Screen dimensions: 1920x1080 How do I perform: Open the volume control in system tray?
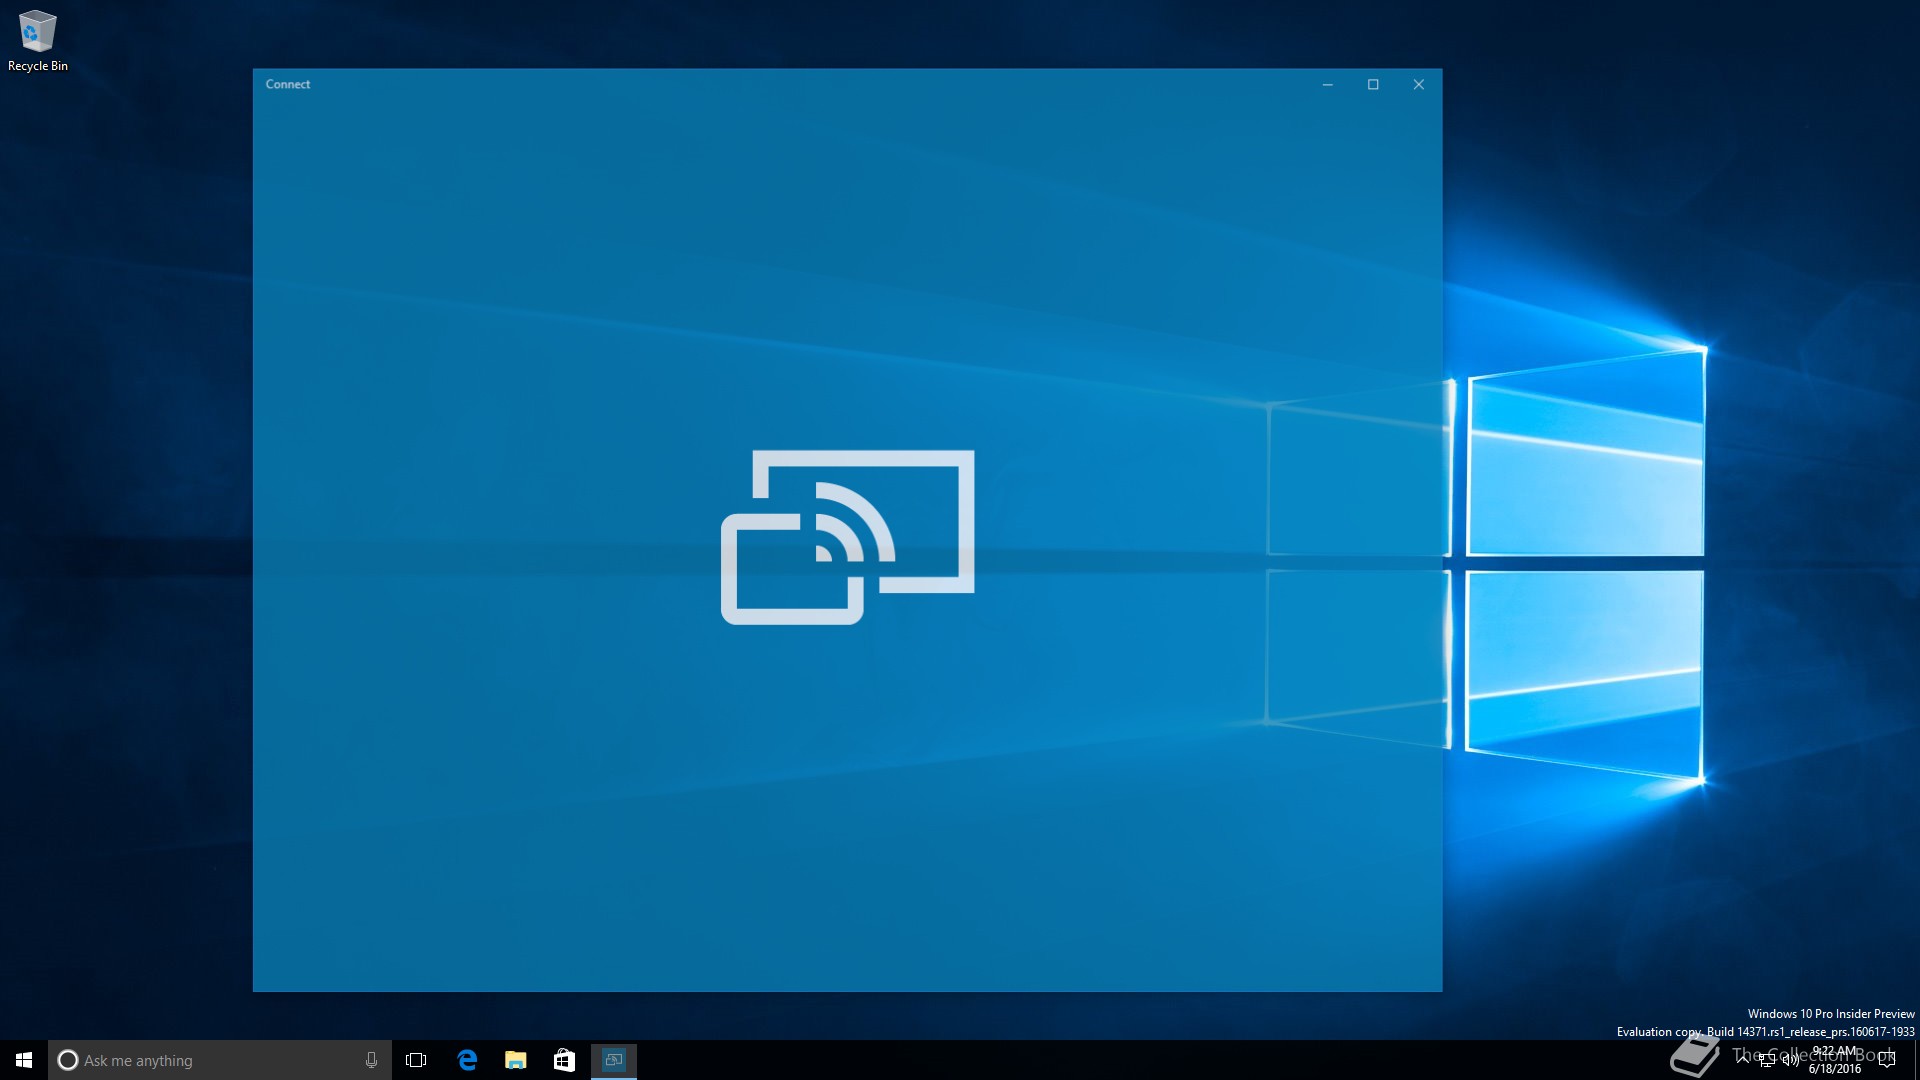pyautogui.click(x=1790, y=1060)
